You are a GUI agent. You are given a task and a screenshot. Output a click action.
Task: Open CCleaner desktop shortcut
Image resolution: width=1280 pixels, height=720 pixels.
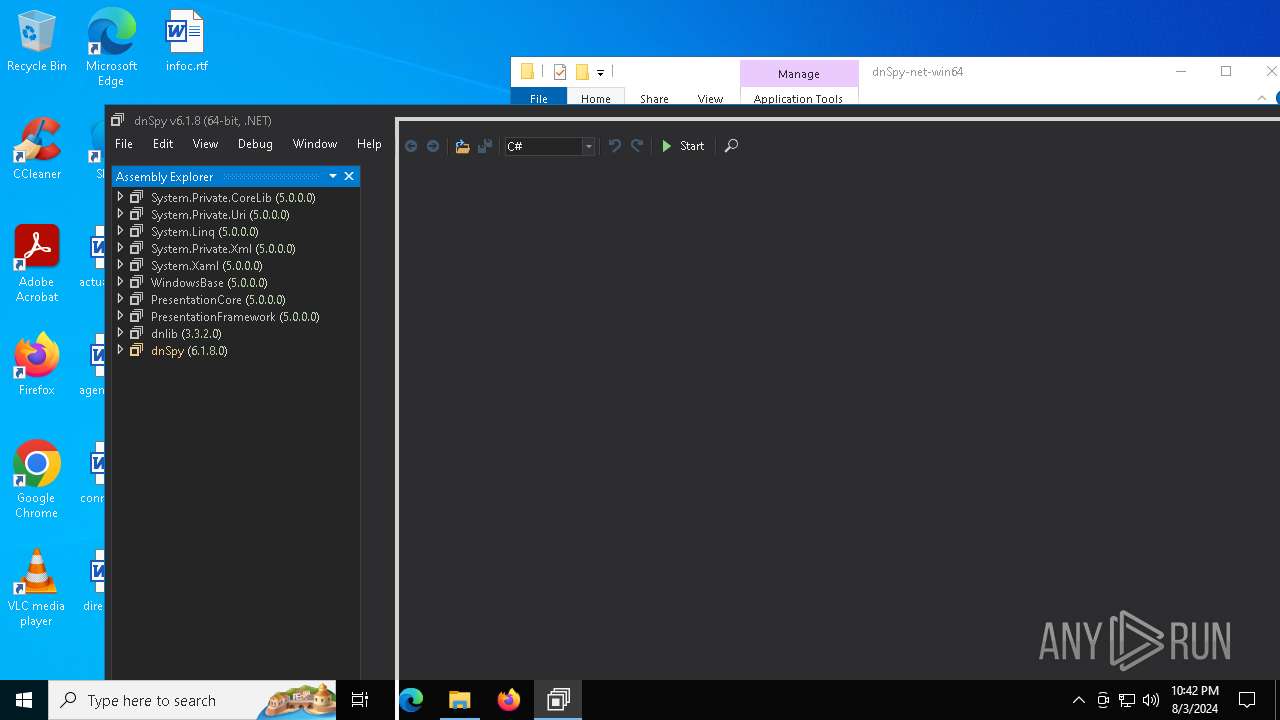(37, 149)
